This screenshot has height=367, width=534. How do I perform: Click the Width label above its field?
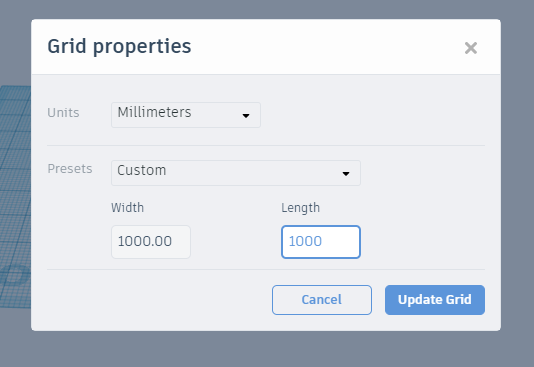[127, 208]
